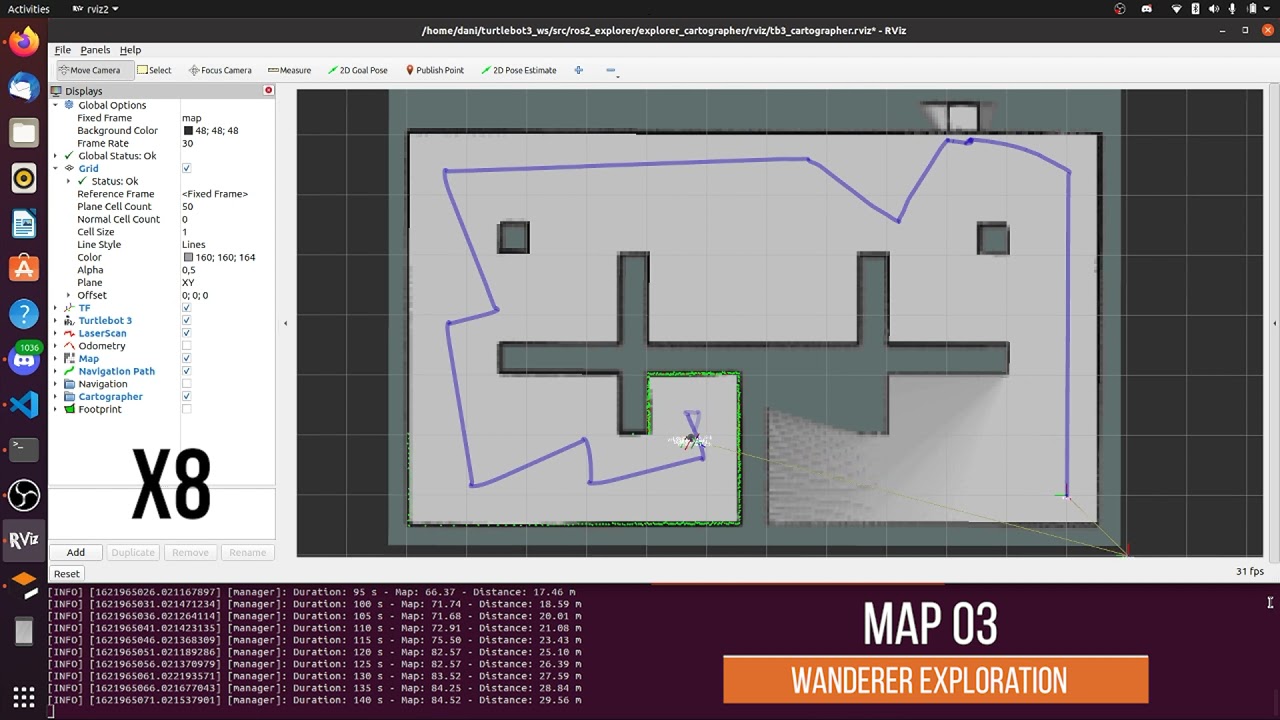Screen dimensions: 1280x720
Task: Toggle the Cartographer display checkbox
Action: [186, 396]
